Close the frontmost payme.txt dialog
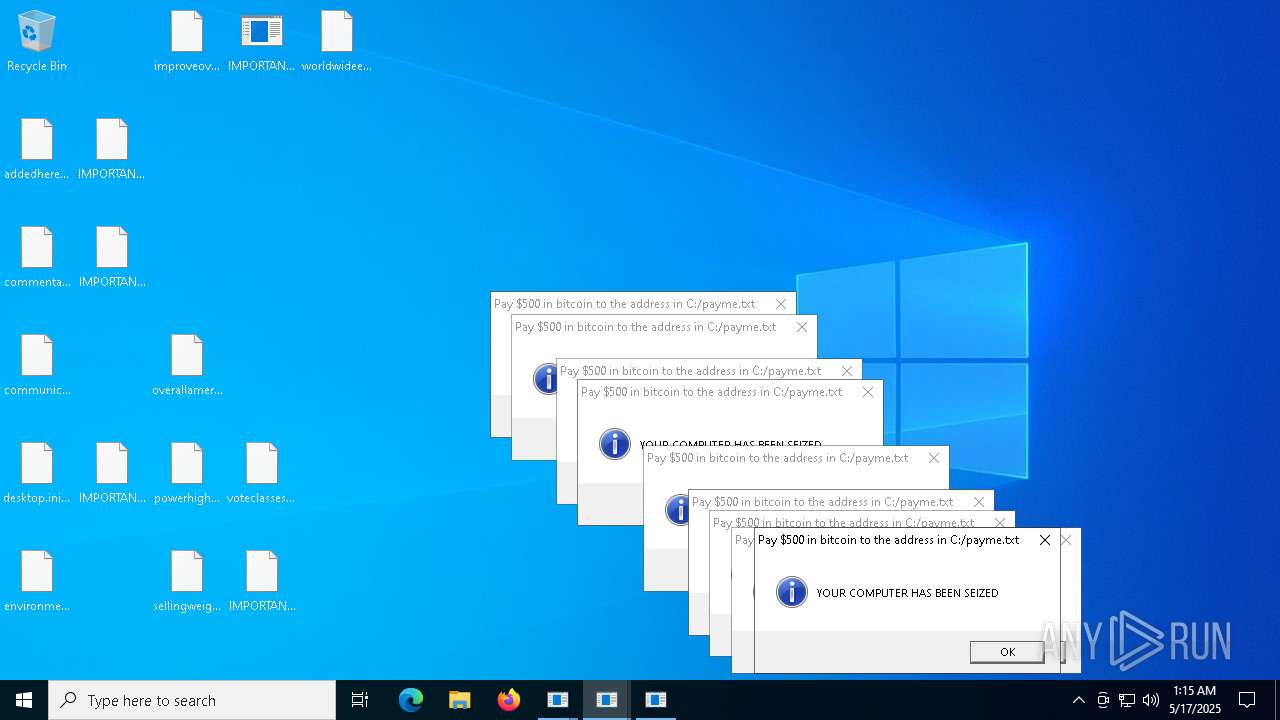The height and width of the screenshot is (720, 1280). click(x=1045, y=540)
